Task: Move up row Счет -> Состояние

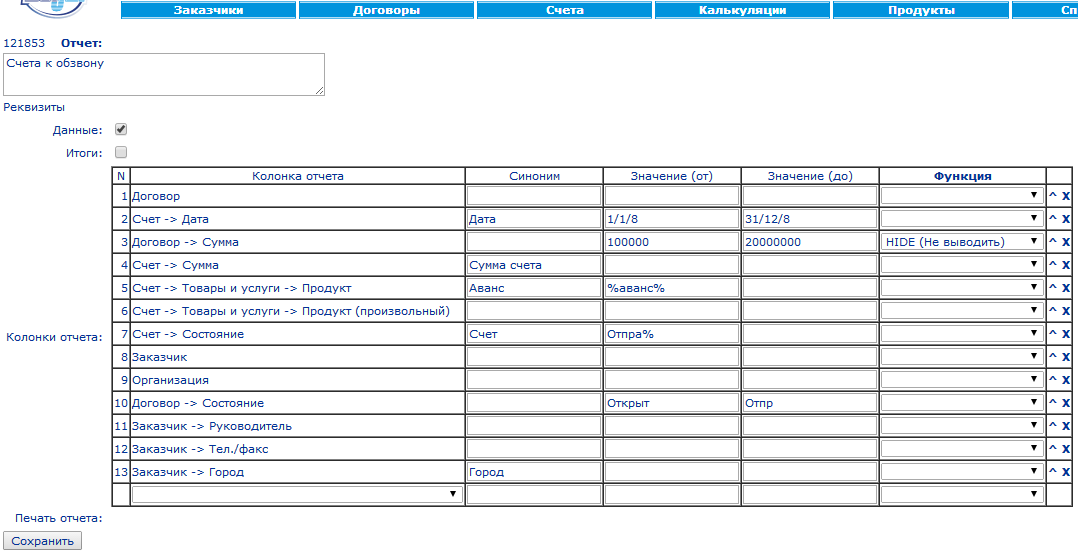Action: [1052, 334]
